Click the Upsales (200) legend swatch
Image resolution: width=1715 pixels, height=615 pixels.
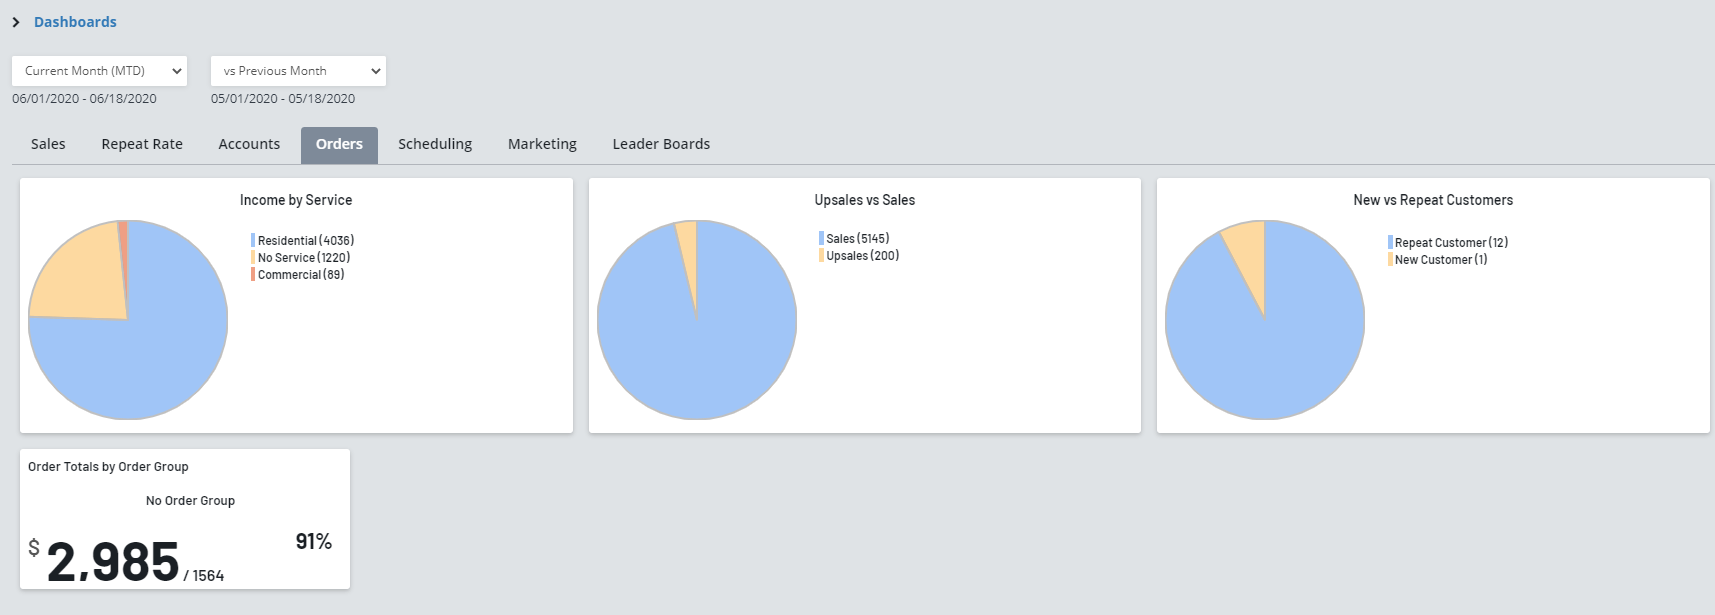point(822,256)
